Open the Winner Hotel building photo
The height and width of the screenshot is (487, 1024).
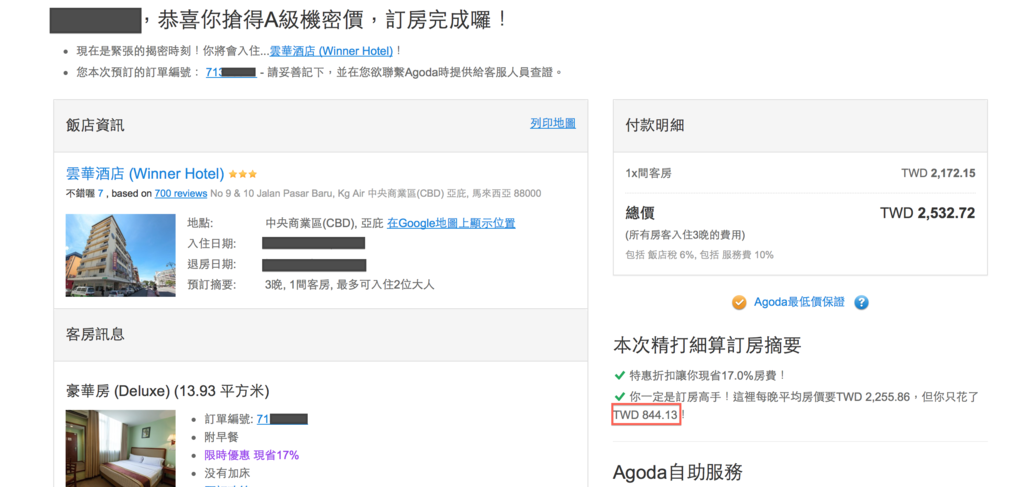tap(106, 254)
